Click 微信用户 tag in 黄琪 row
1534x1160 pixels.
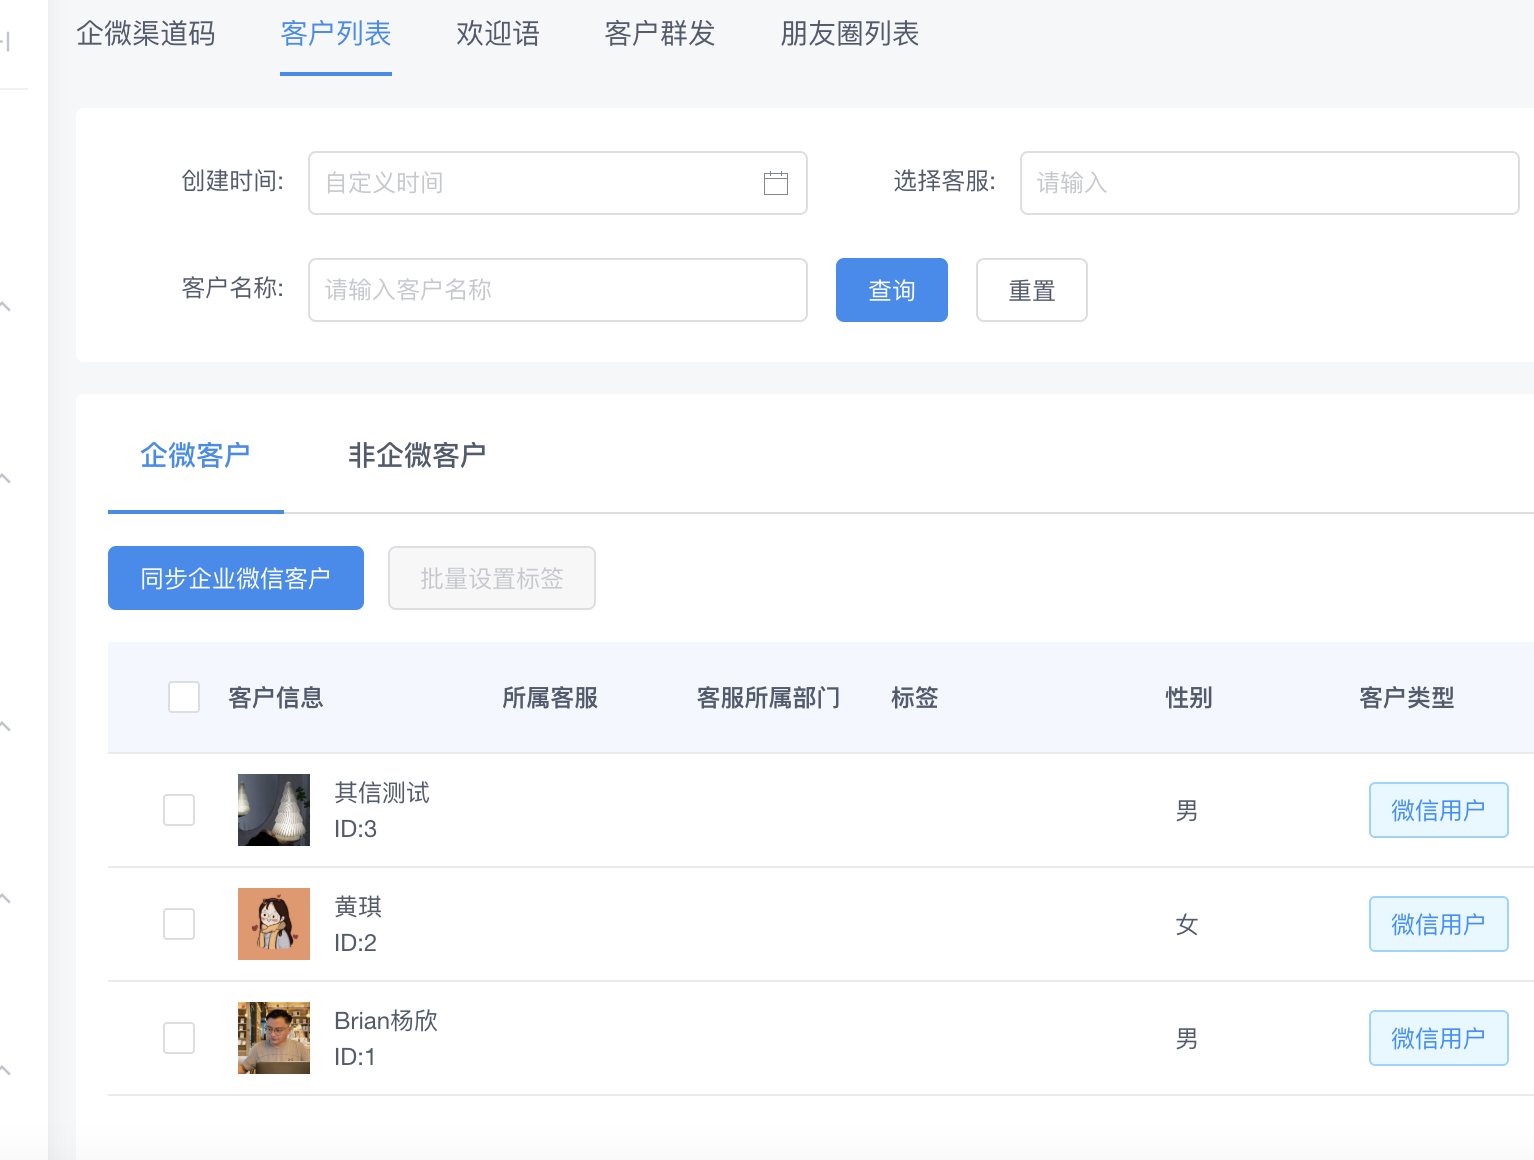point(1438,924)
